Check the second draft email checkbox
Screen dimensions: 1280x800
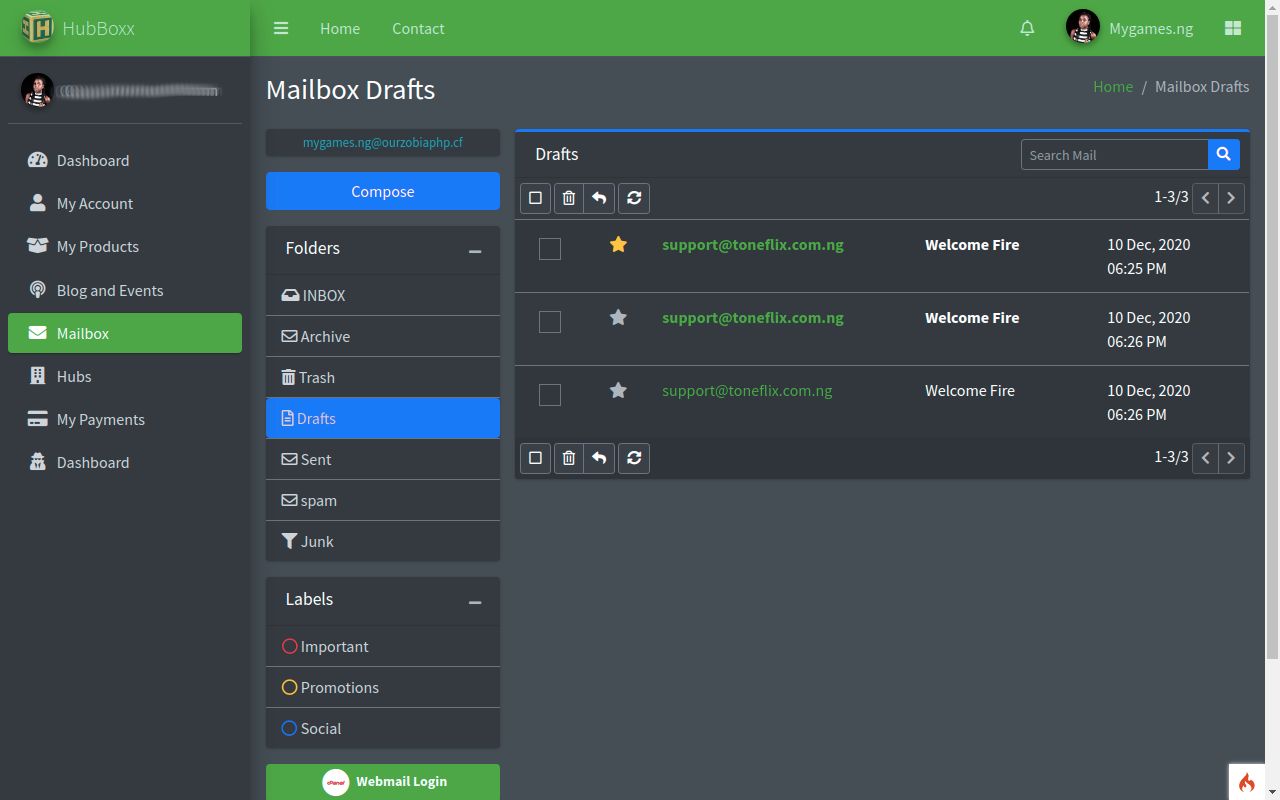point(550,322)
